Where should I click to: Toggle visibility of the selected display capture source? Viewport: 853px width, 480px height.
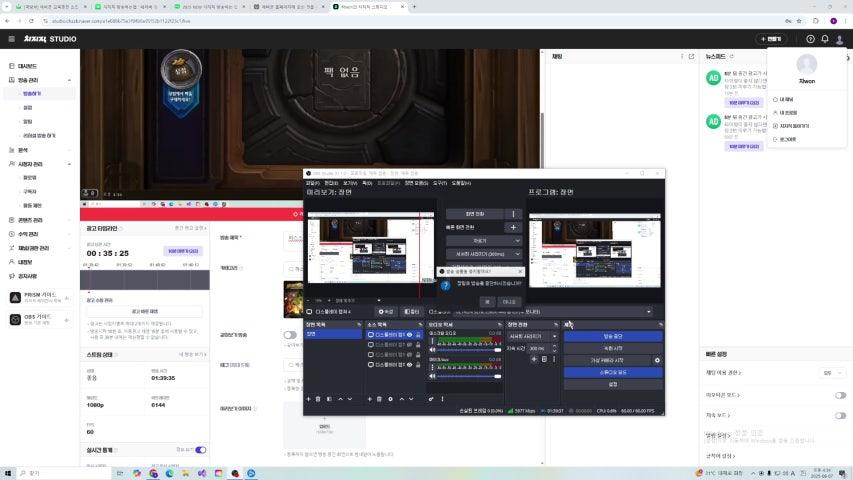click(410, 335)
